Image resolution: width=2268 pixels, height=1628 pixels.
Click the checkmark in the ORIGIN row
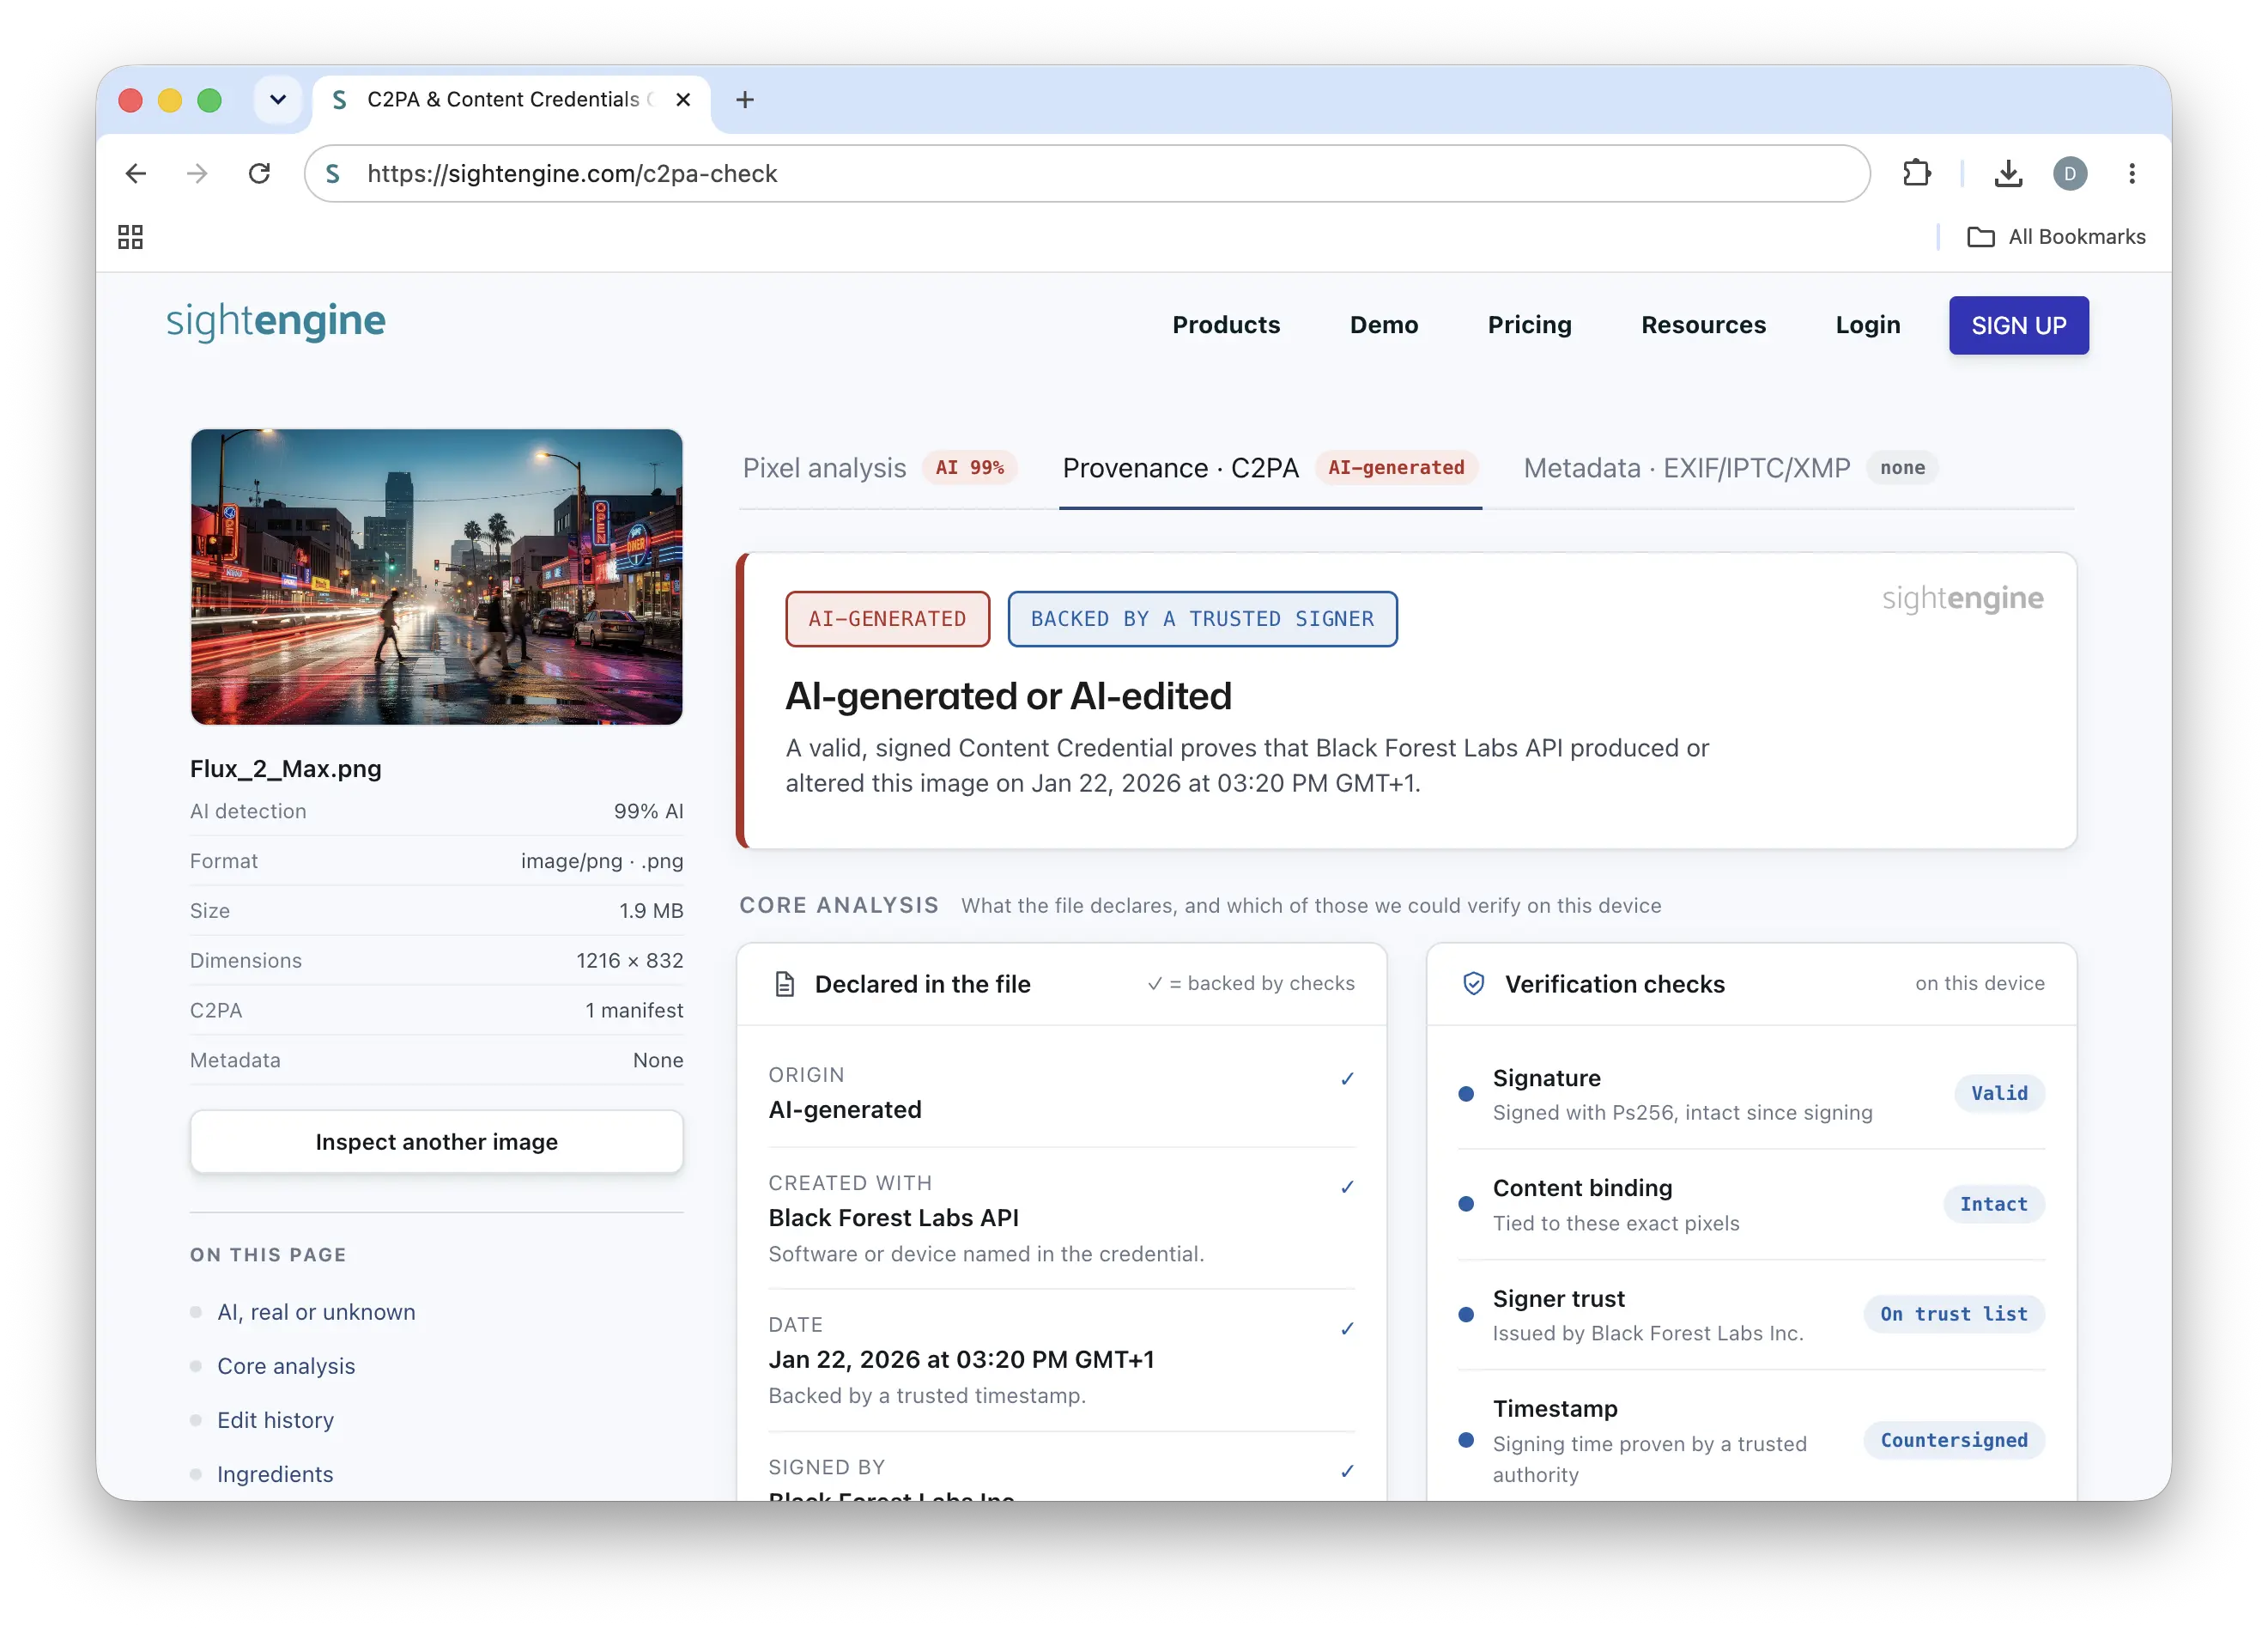pyautogui.click(x=1347, y=1078)
